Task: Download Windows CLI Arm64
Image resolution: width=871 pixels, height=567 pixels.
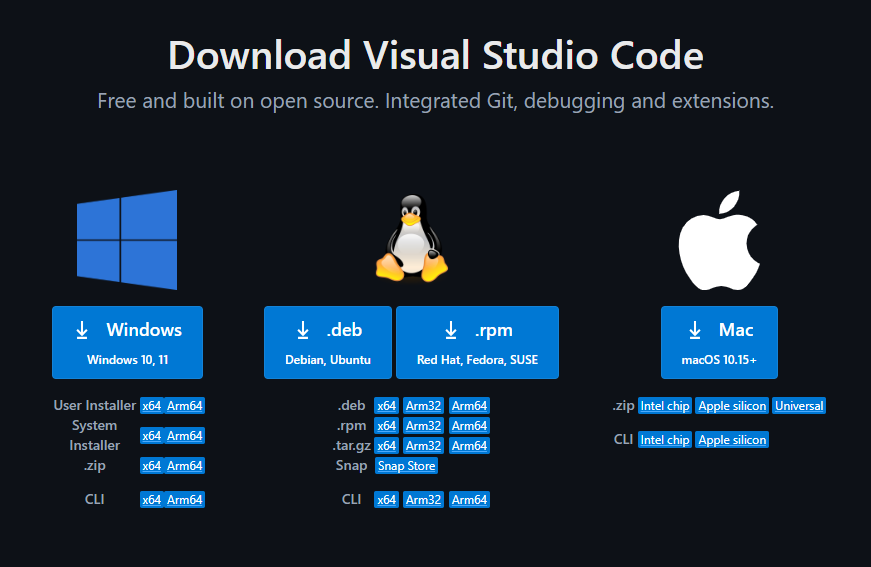Action: coord(184,500)
